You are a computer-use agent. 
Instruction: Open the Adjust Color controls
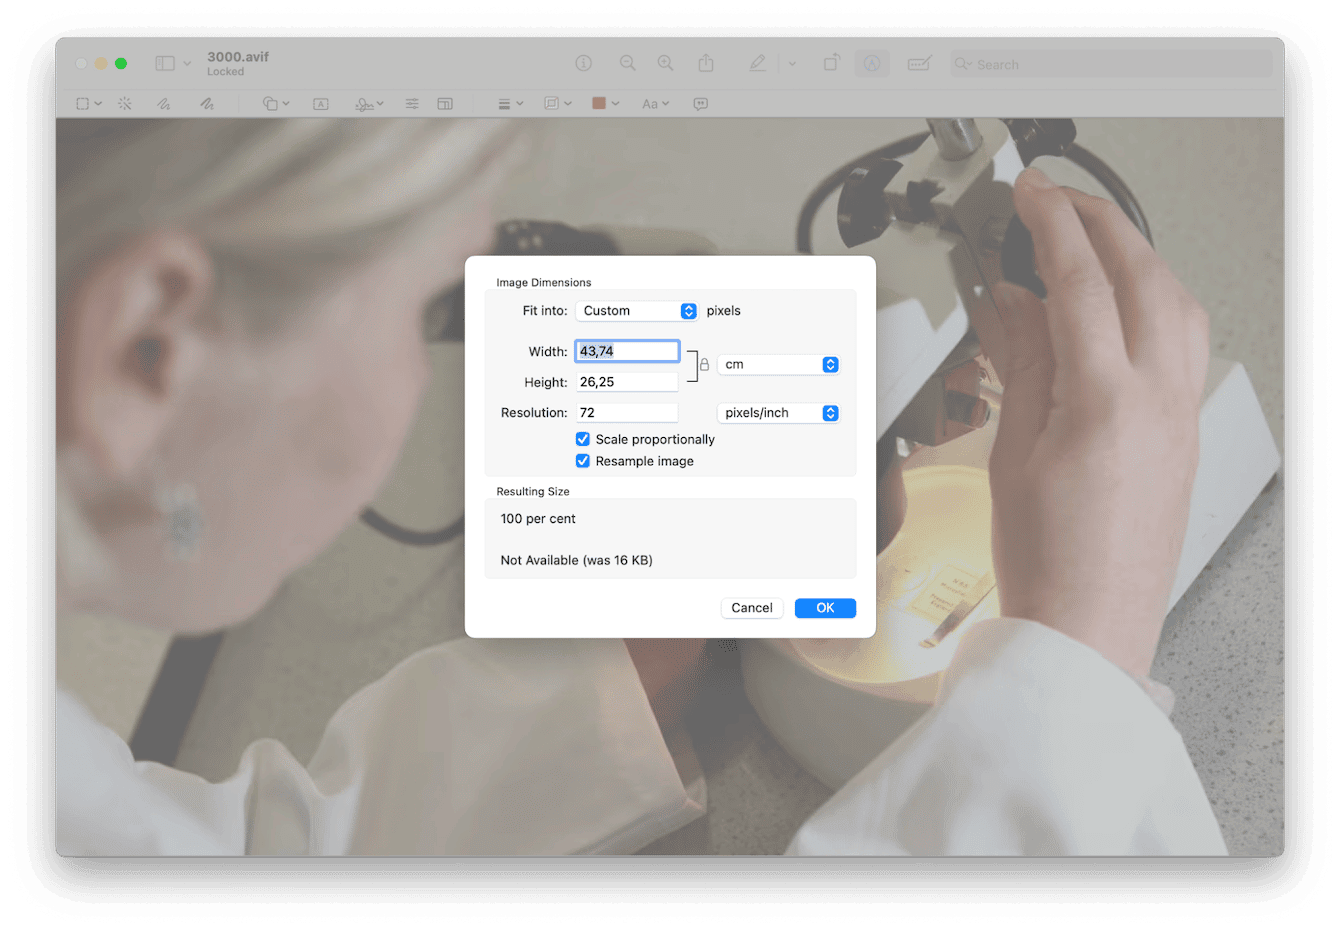point(411,103)
